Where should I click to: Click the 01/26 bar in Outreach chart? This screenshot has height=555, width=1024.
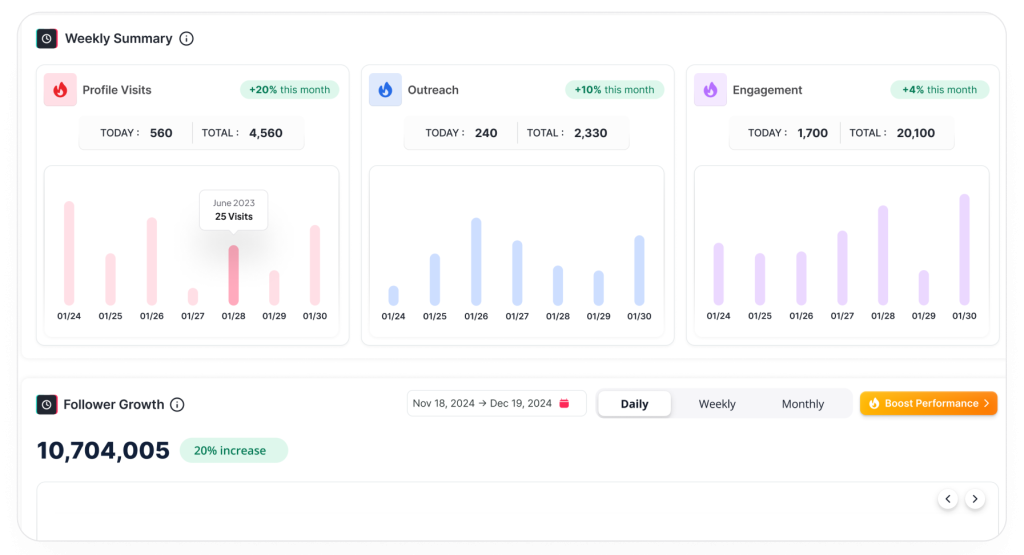tap(476, 262)
